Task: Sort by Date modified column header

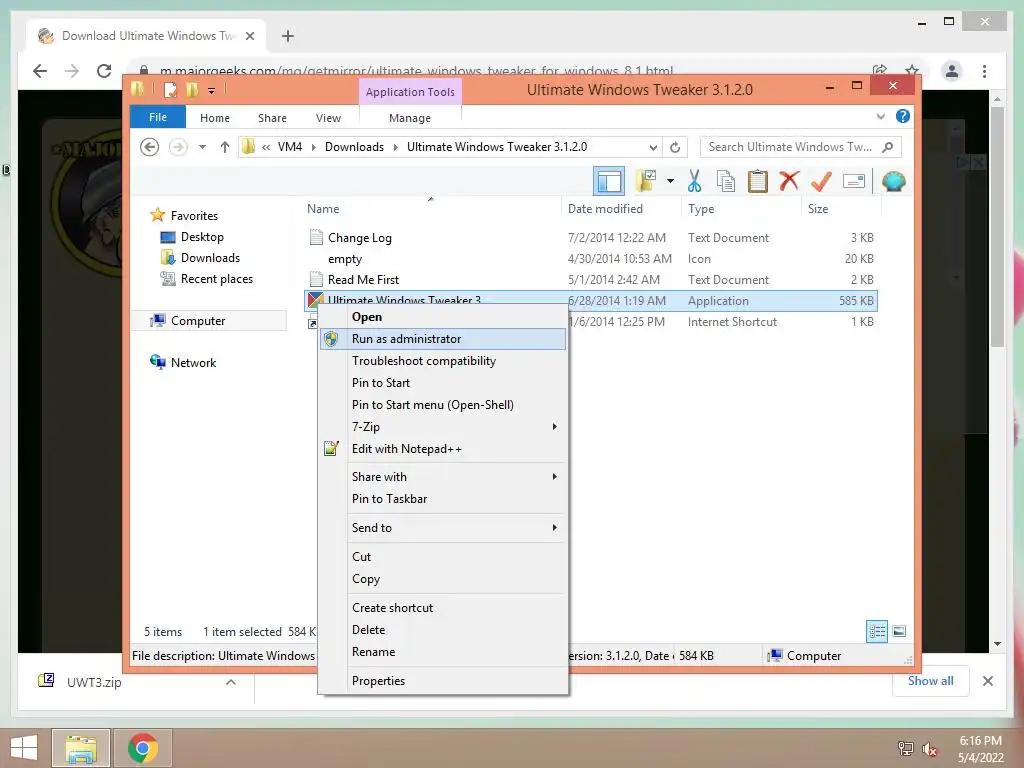Action: point(605,209)
